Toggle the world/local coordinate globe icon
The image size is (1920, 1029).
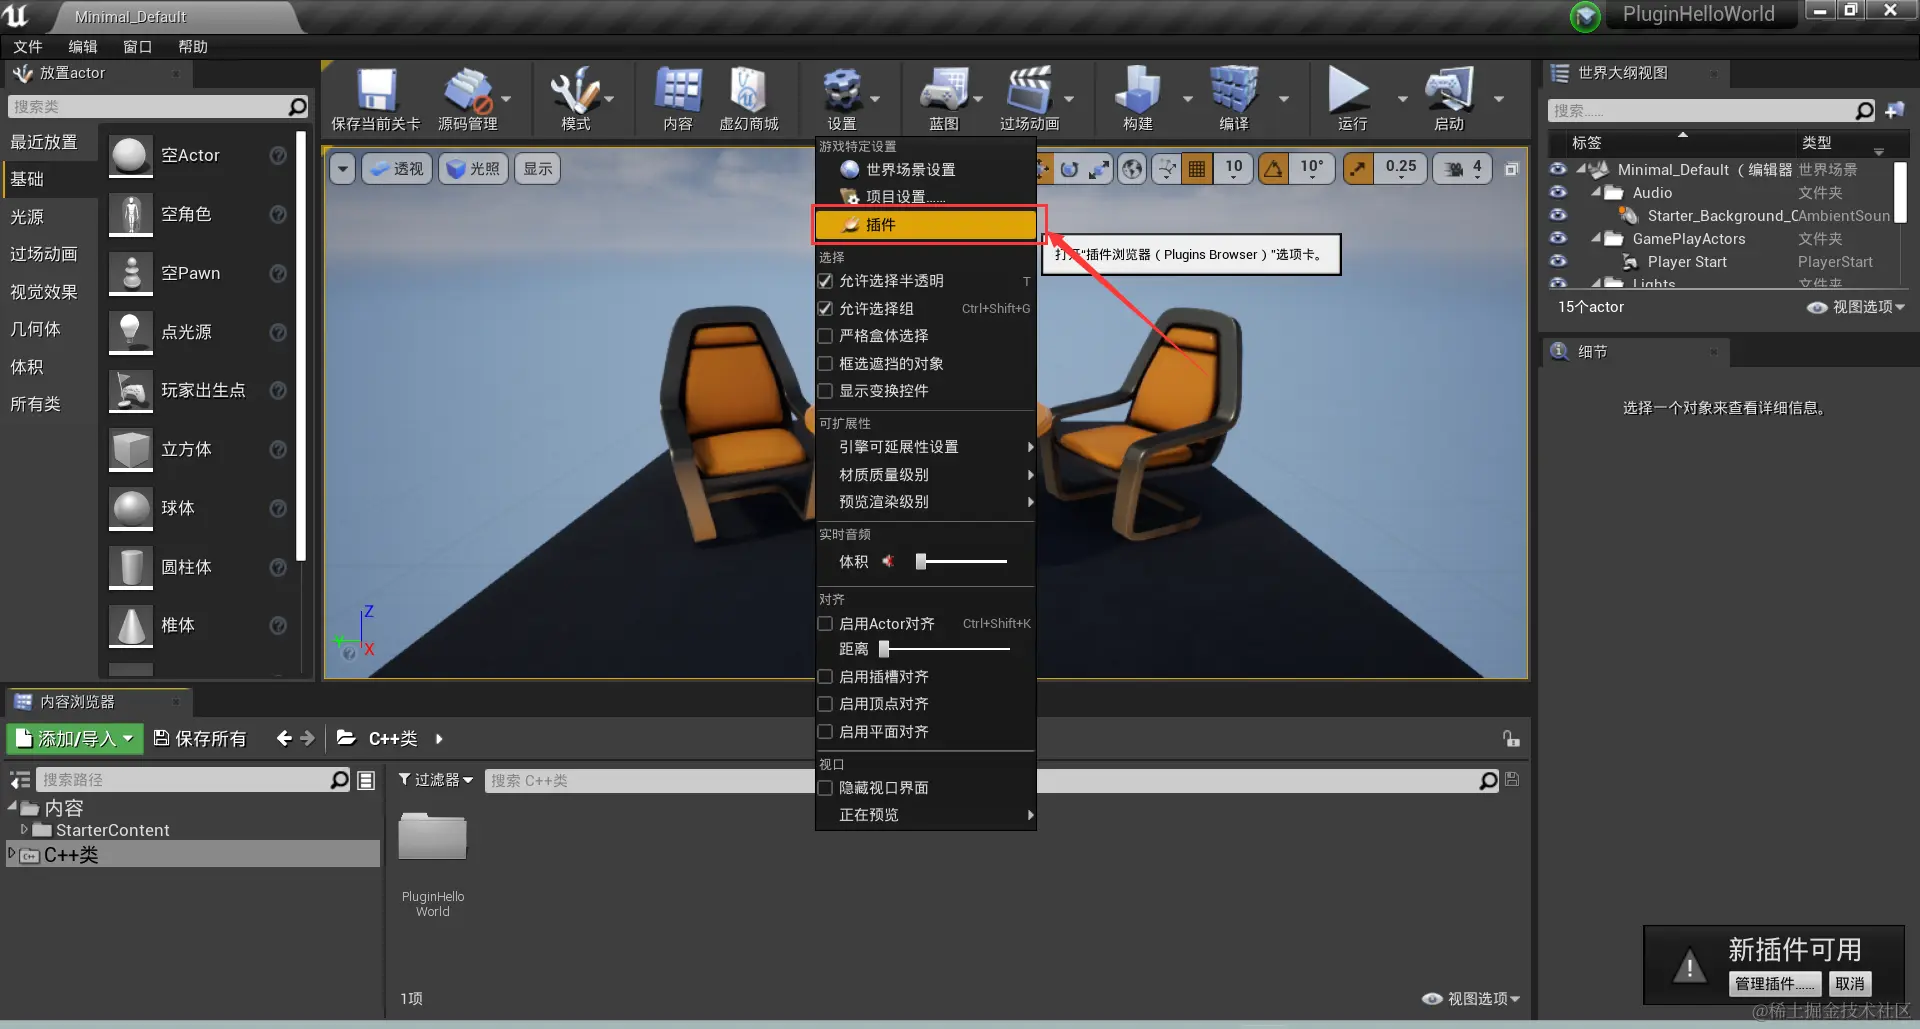(1132, 169)
